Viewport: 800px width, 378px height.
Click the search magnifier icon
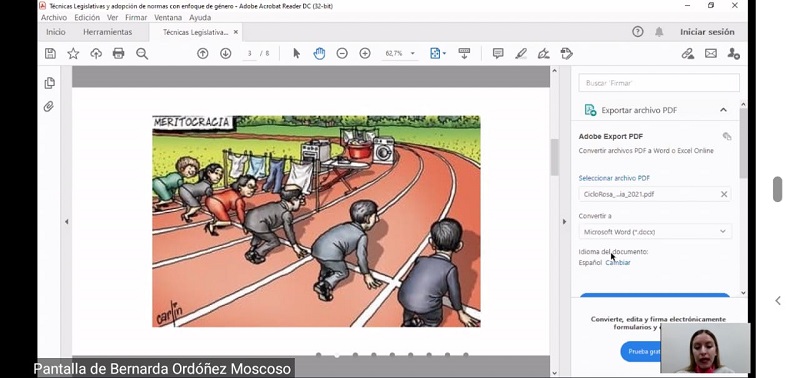click(x=142, y=54)
